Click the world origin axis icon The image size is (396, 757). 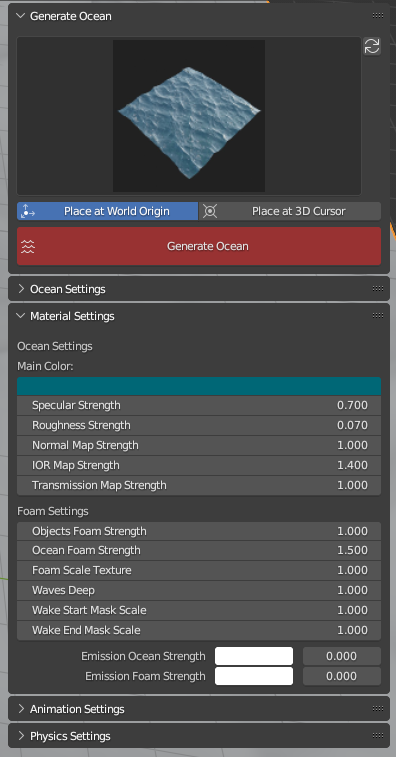[x=28, y=211]
